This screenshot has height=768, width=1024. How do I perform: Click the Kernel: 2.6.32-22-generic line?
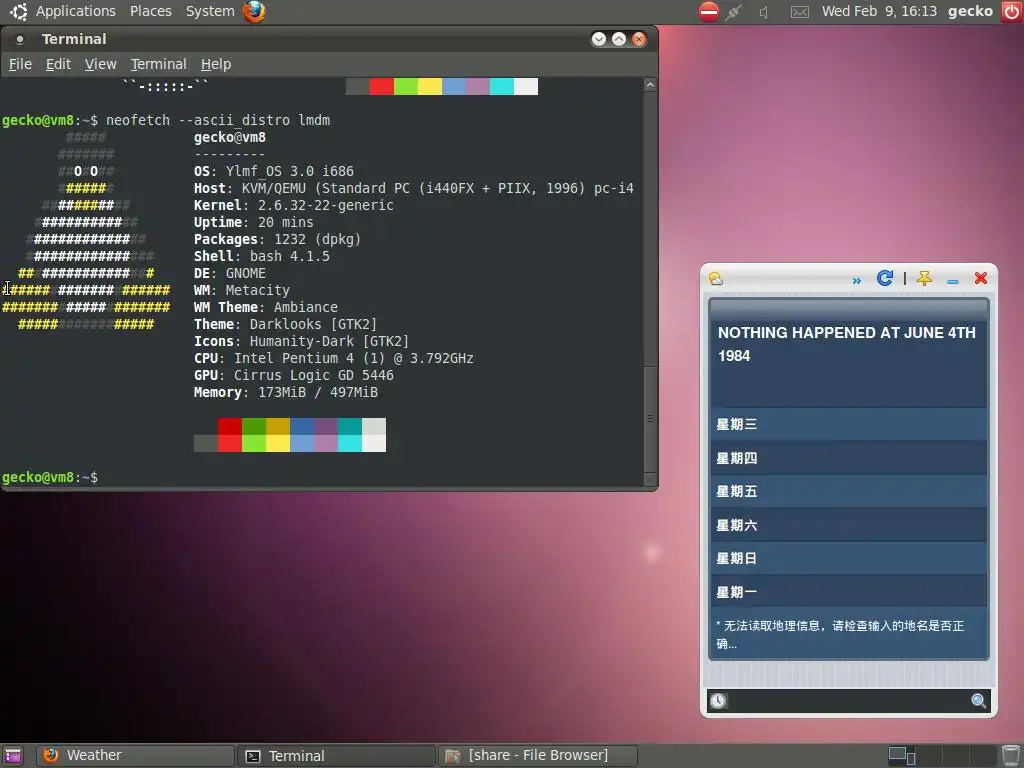coord(294,205)
